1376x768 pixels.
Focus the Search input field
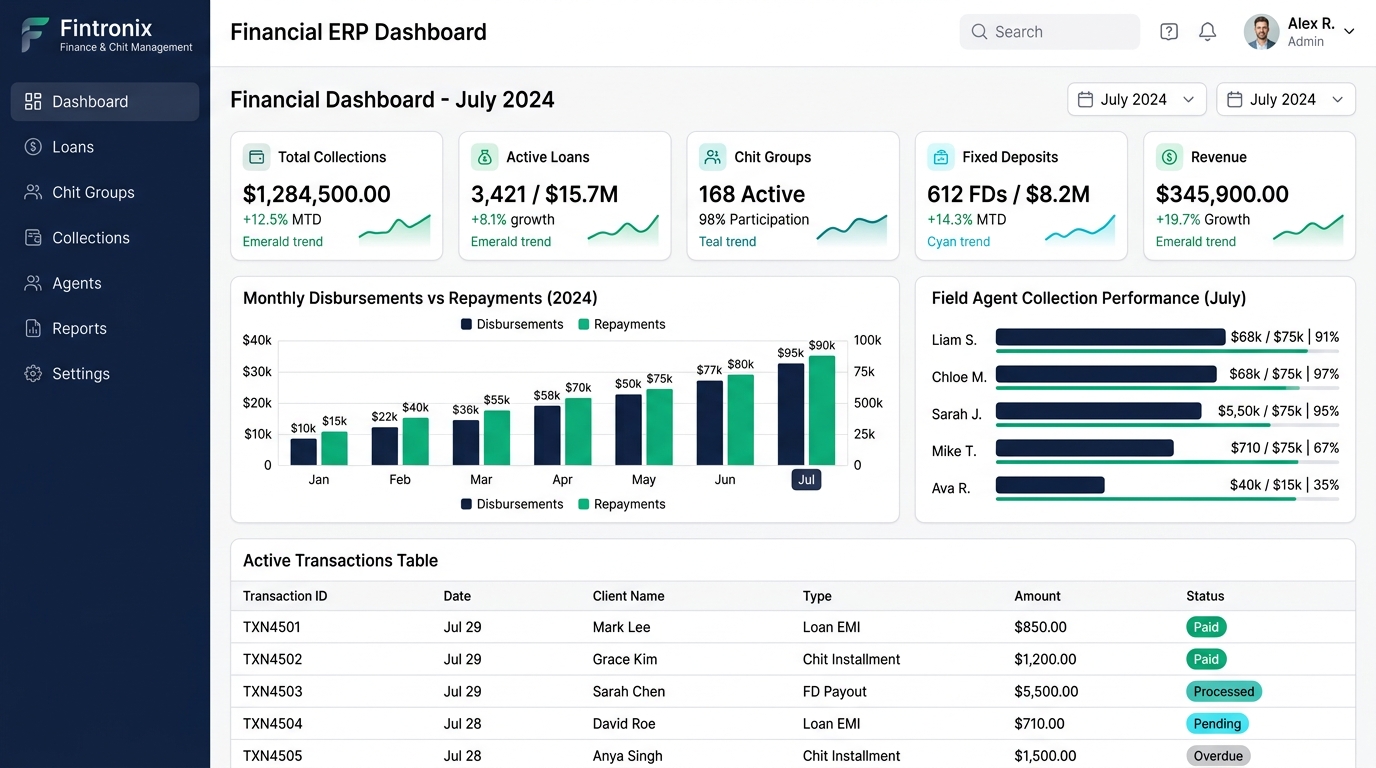(1050, 32)
